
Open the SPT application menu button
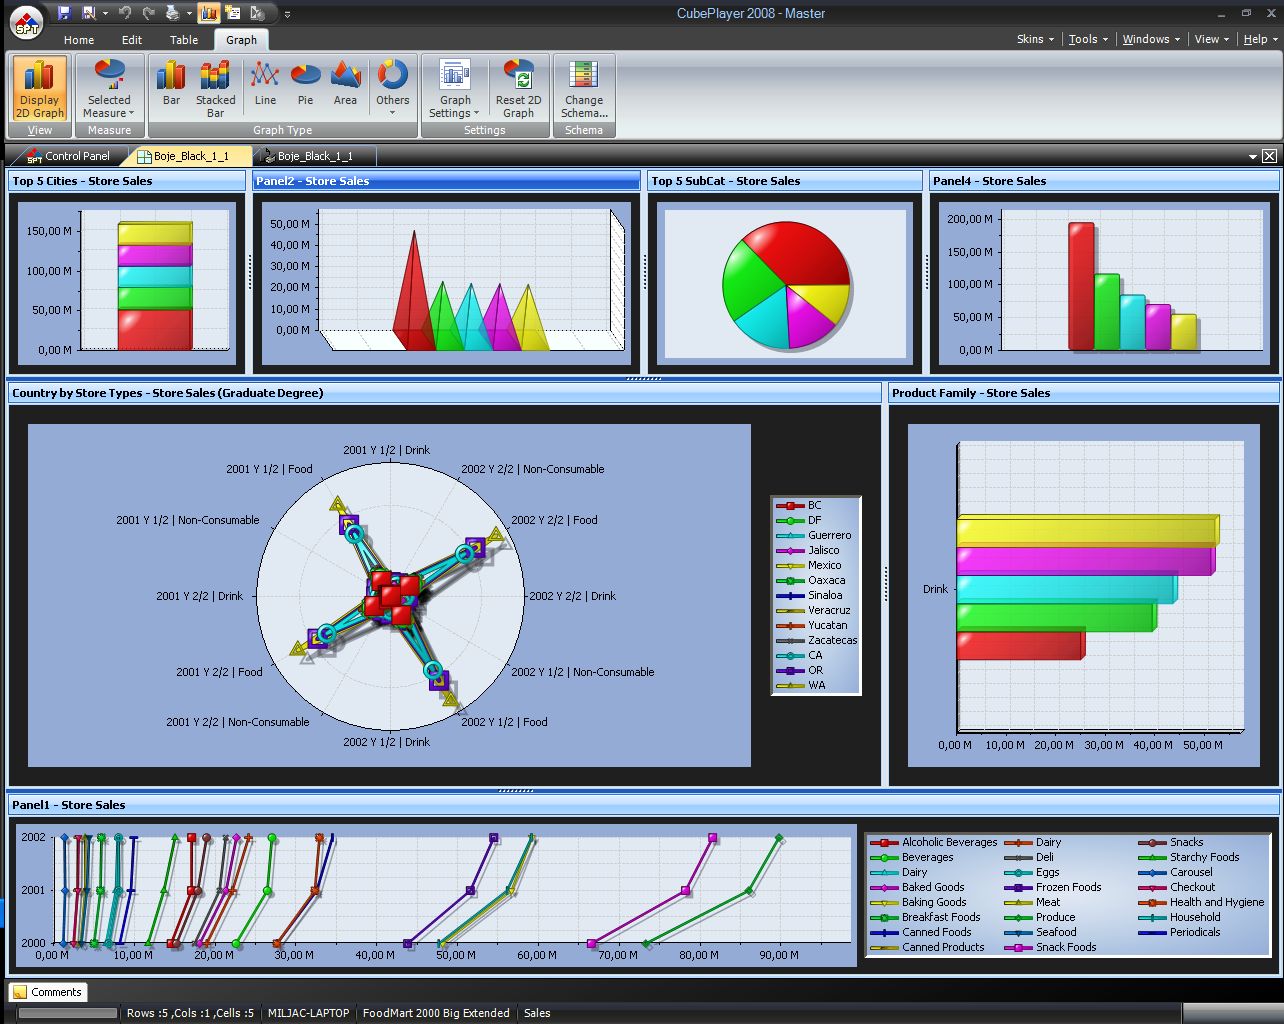coord(27,23)
